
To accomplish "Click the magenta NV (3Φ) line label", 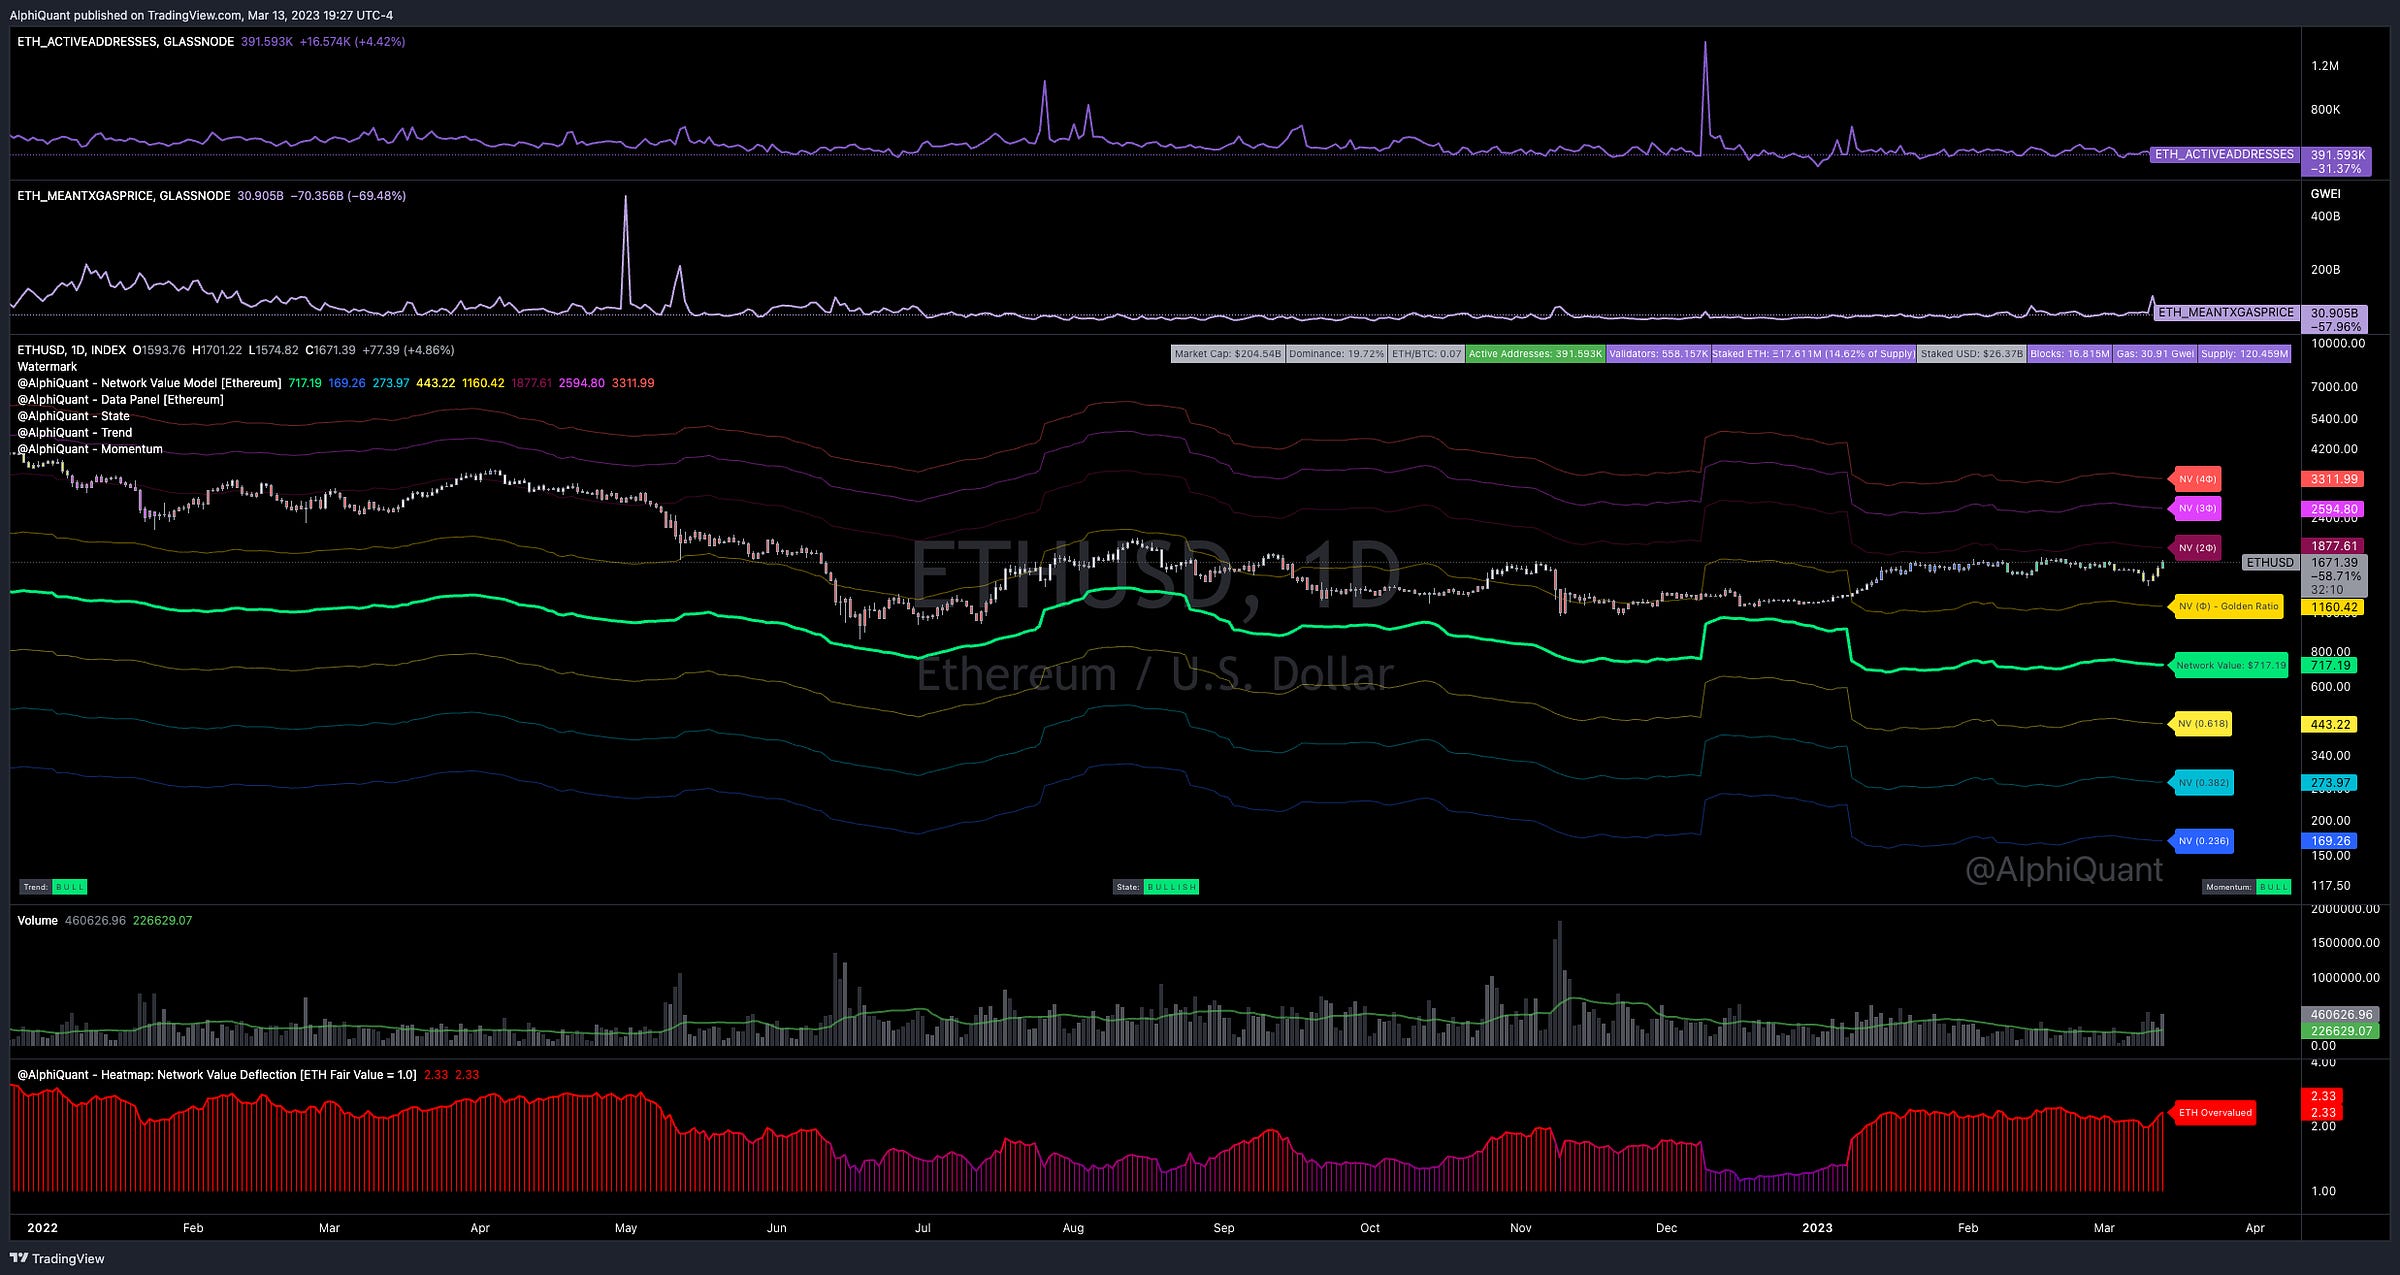I will [2197, 508].
